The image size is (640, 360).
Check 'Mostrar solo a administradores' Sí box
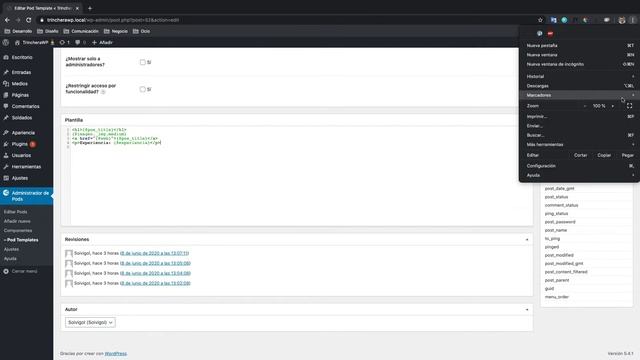142,62
